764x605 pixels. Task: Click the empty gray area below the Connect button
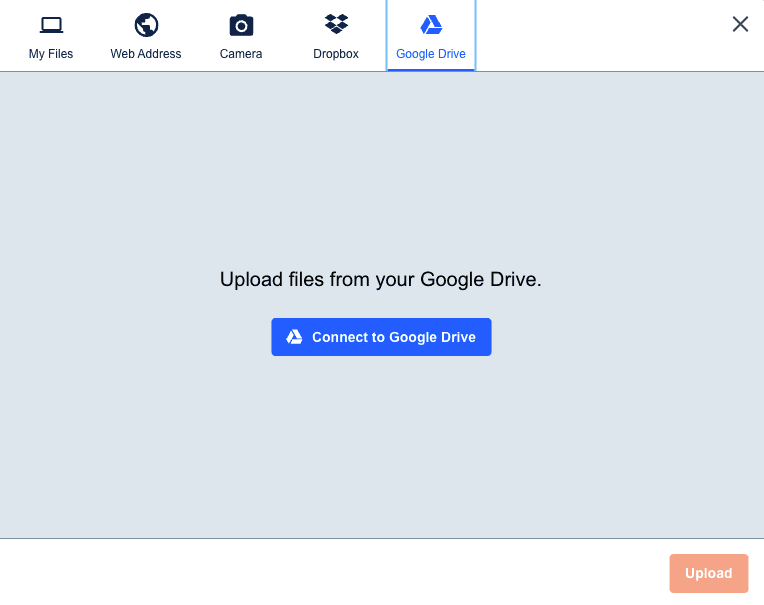(x=381, y=450)
